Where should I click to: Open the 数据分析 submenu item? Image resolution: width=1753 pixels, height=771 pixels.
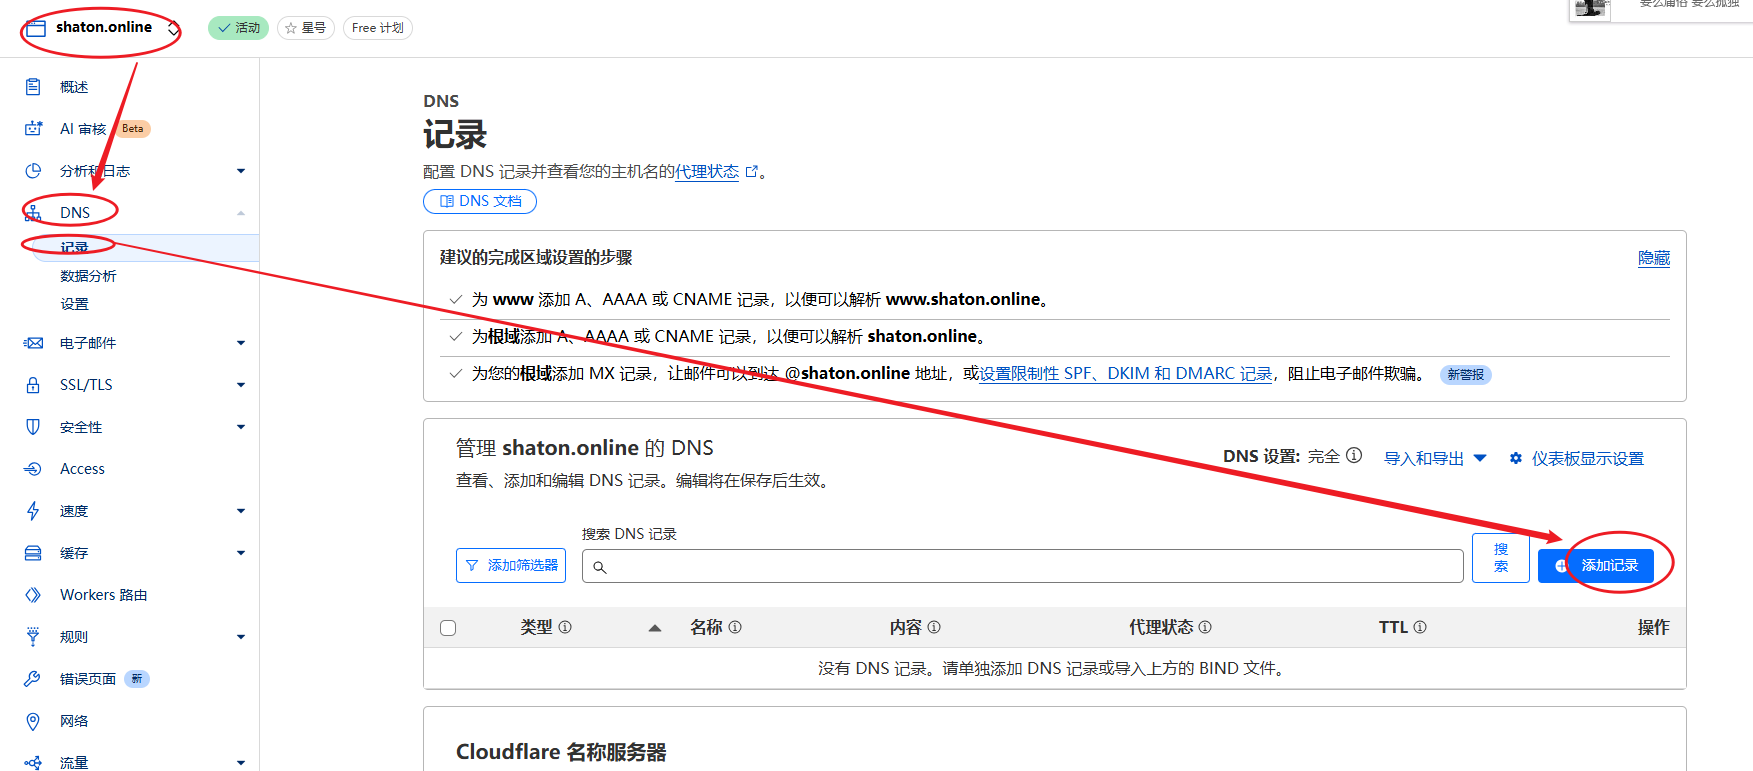click(x=88, y=276)
